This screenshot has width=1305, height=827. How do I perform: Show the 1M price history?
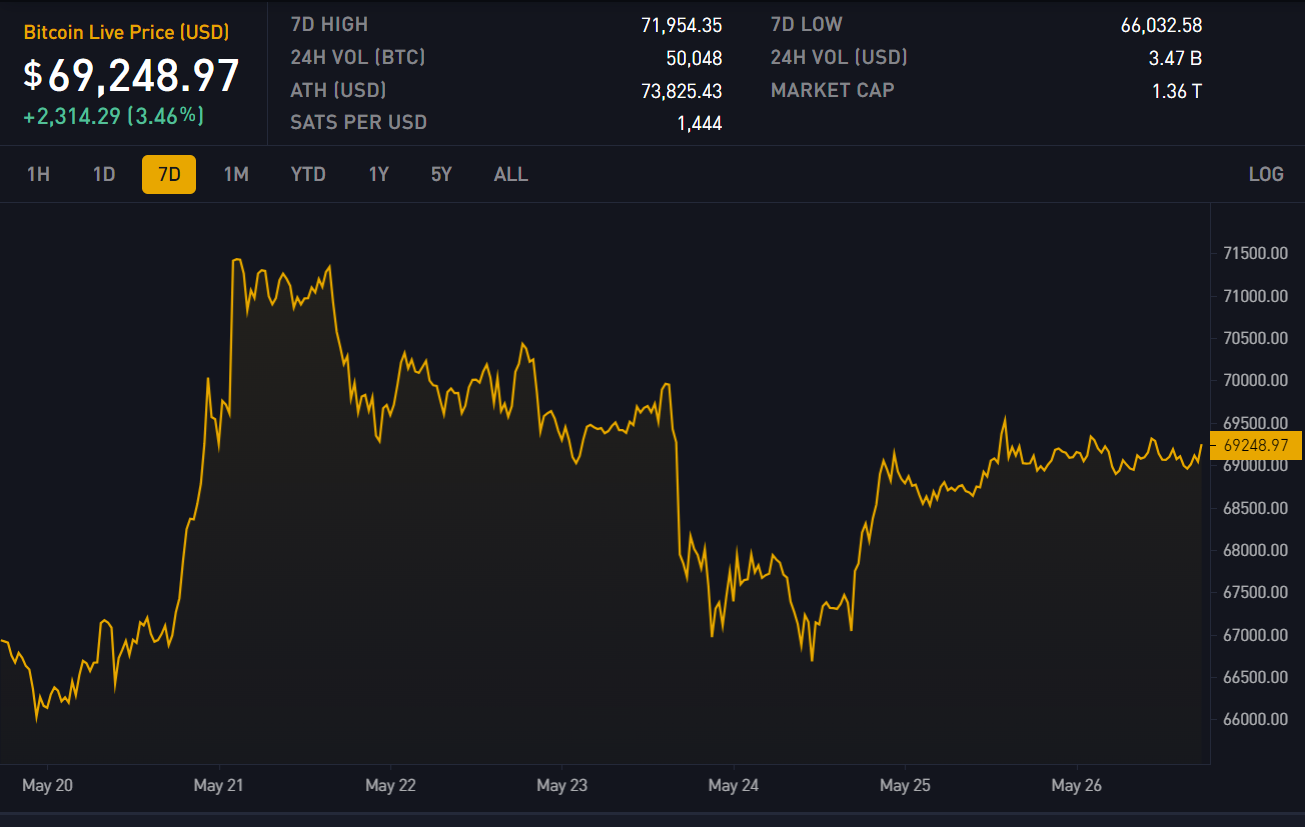236,174
